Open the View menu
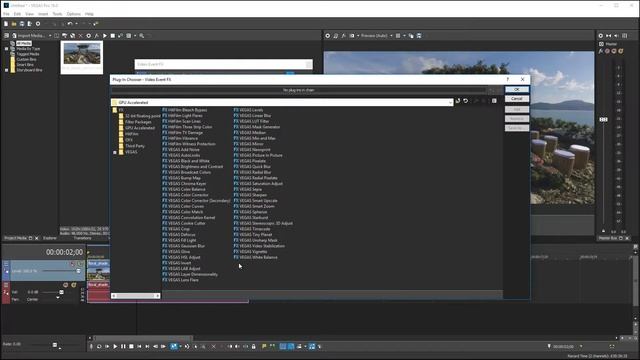This screenshot has height=360, width=640. (x=29, y=14)
